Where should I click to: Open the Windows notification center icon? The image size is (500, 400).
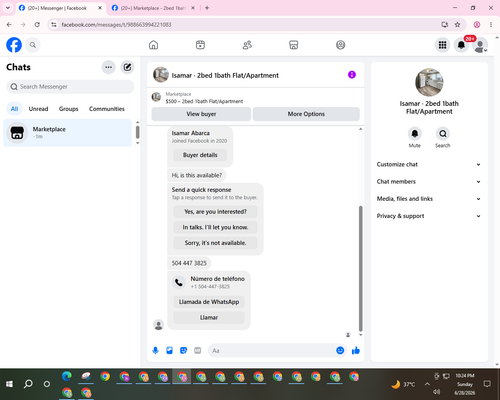[x=487, y=384]
